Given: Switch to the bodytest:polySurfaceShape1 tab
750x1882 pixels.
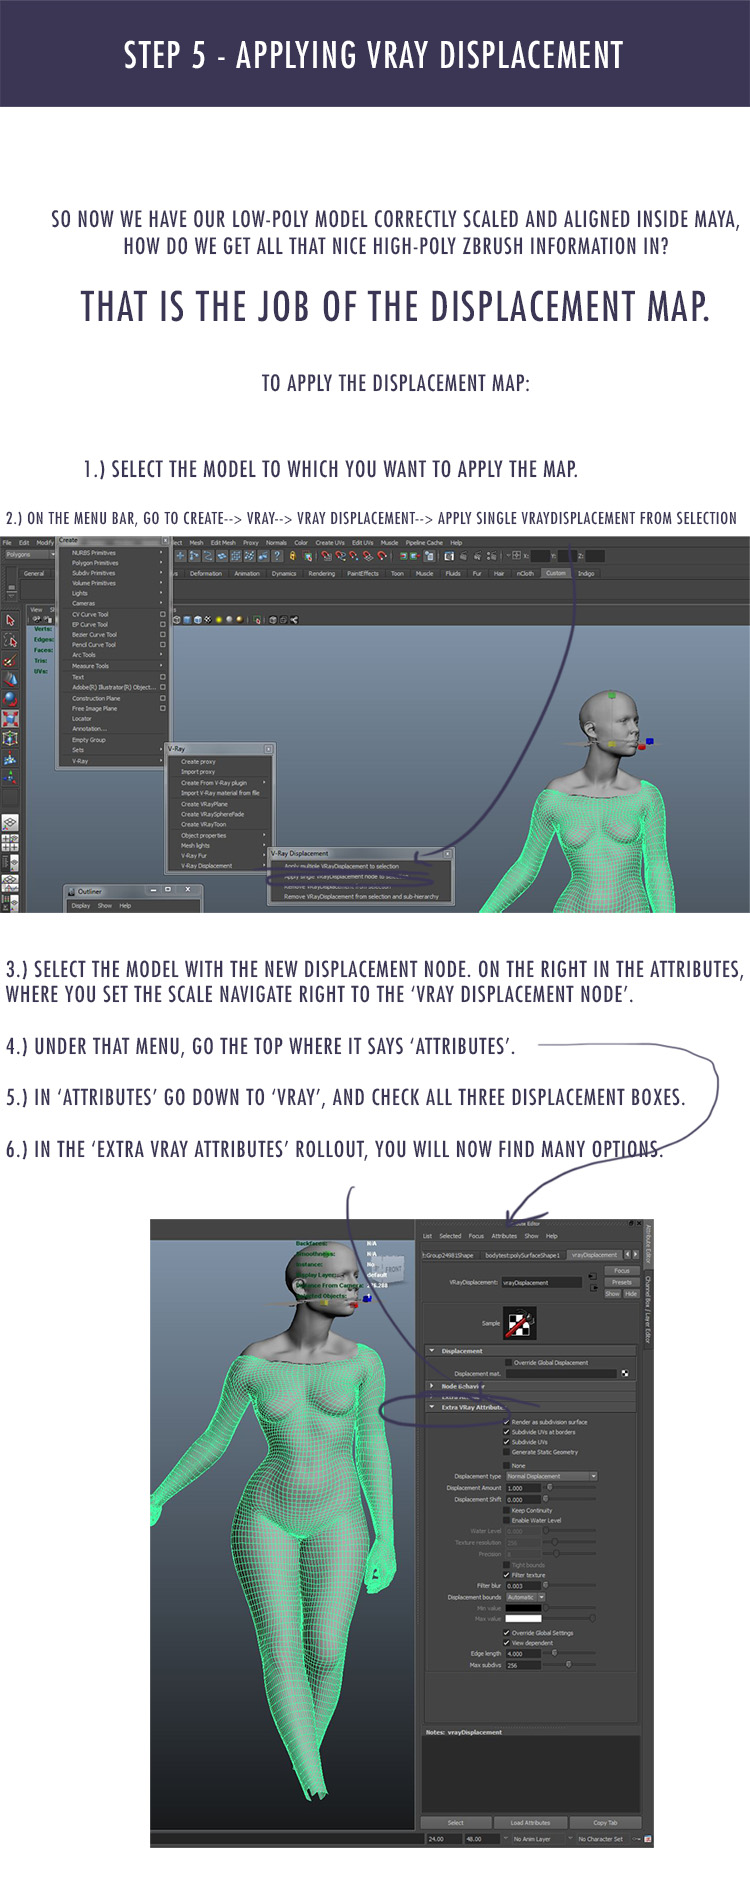Looking at the screenshot, I should point(523,1254).
